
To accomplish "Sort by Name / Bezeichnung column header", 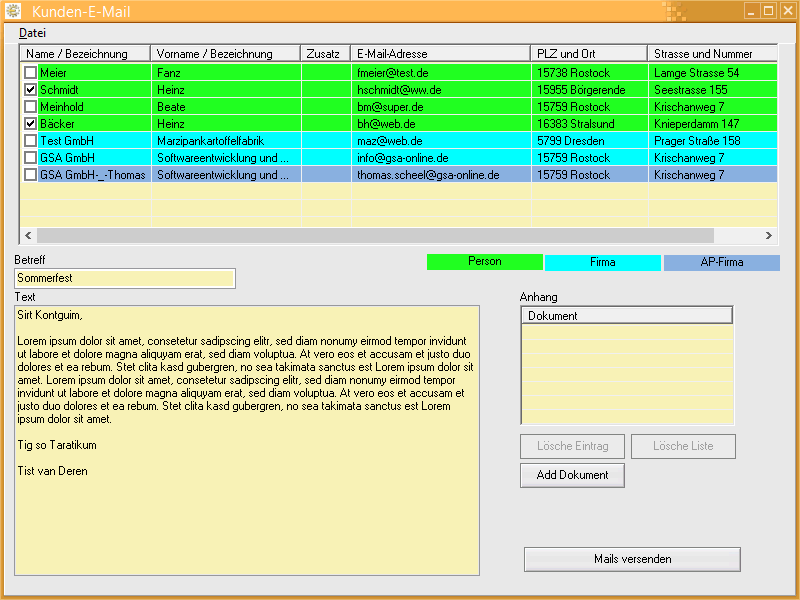I will 85,54.
